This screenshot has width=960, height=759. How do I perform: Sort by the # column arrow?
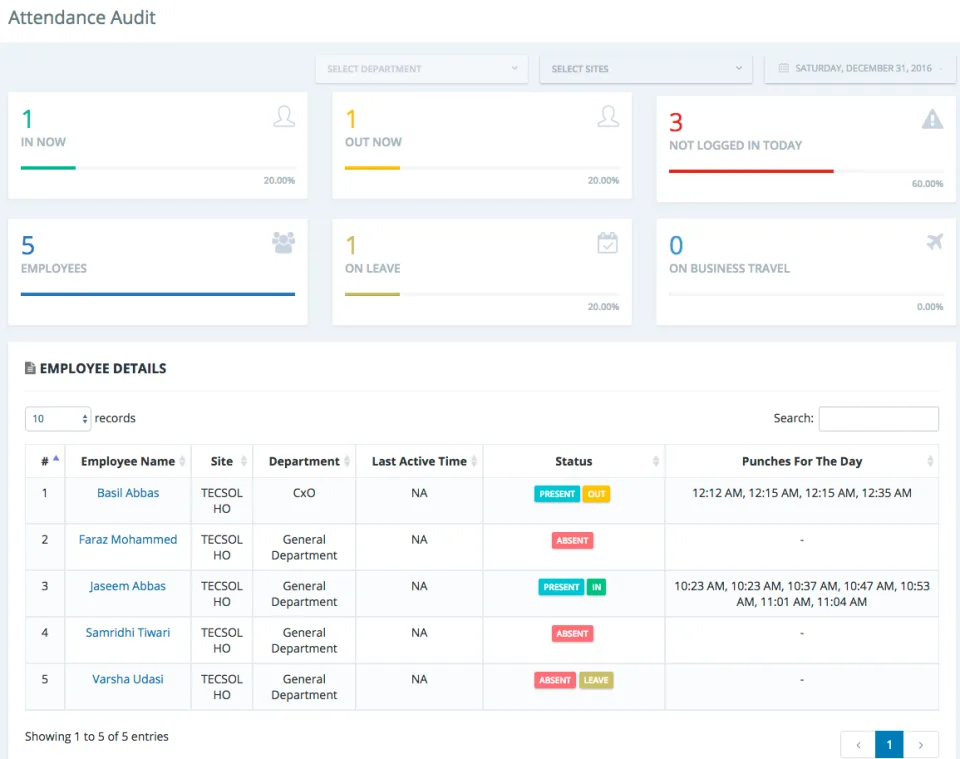click(x=56, y=458)
